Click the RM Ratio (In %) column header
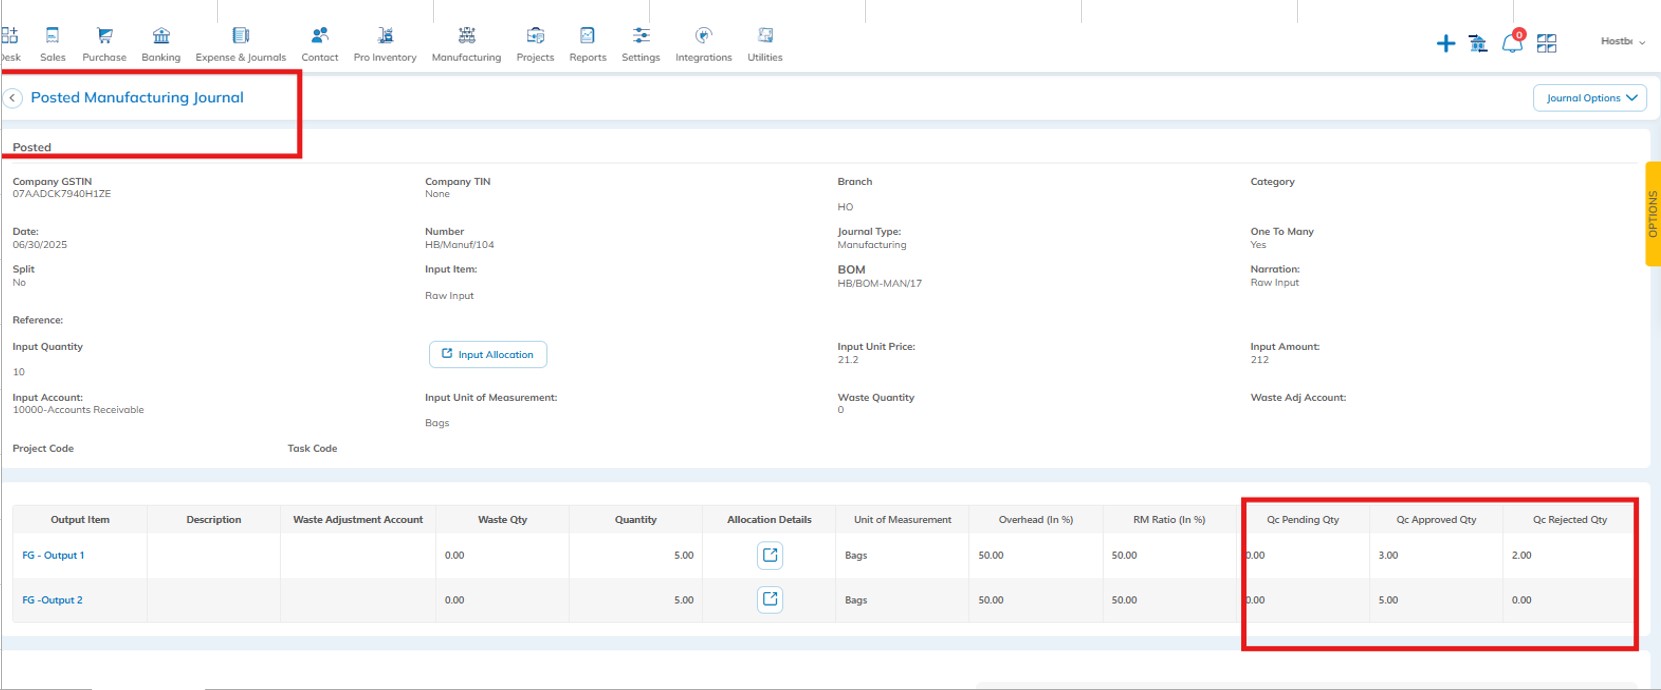This screenshot has height=690, width=1661. (x=1169, y=520)
